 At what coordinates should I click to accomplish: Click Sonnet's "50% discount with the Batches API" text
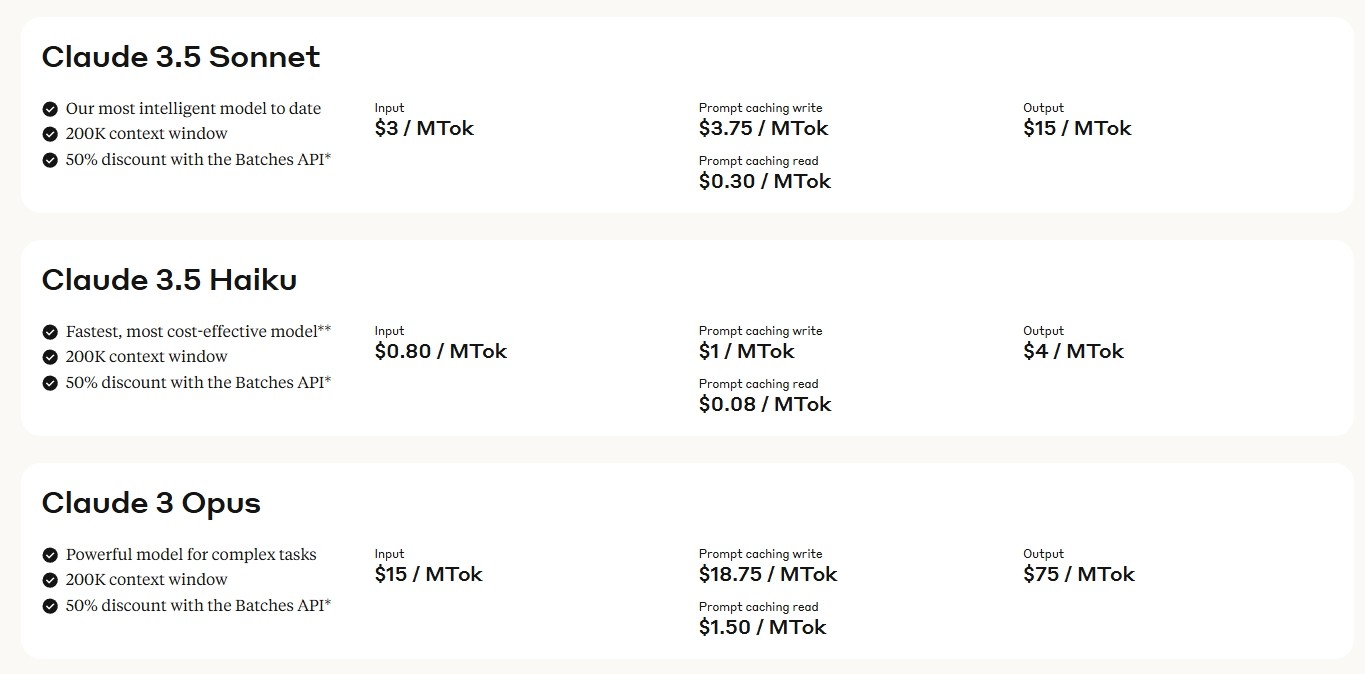point(198,159)
